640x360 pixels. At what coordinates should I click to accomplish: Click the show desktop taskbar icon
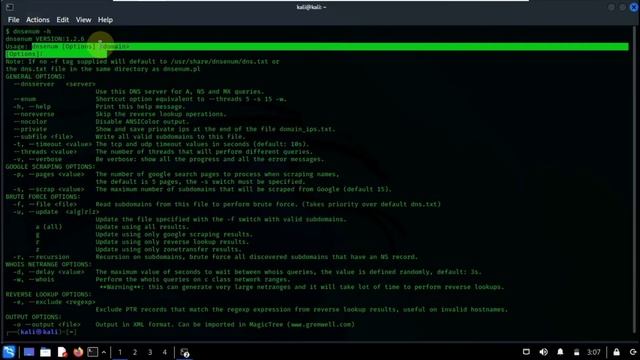click(x=29, y=352)
